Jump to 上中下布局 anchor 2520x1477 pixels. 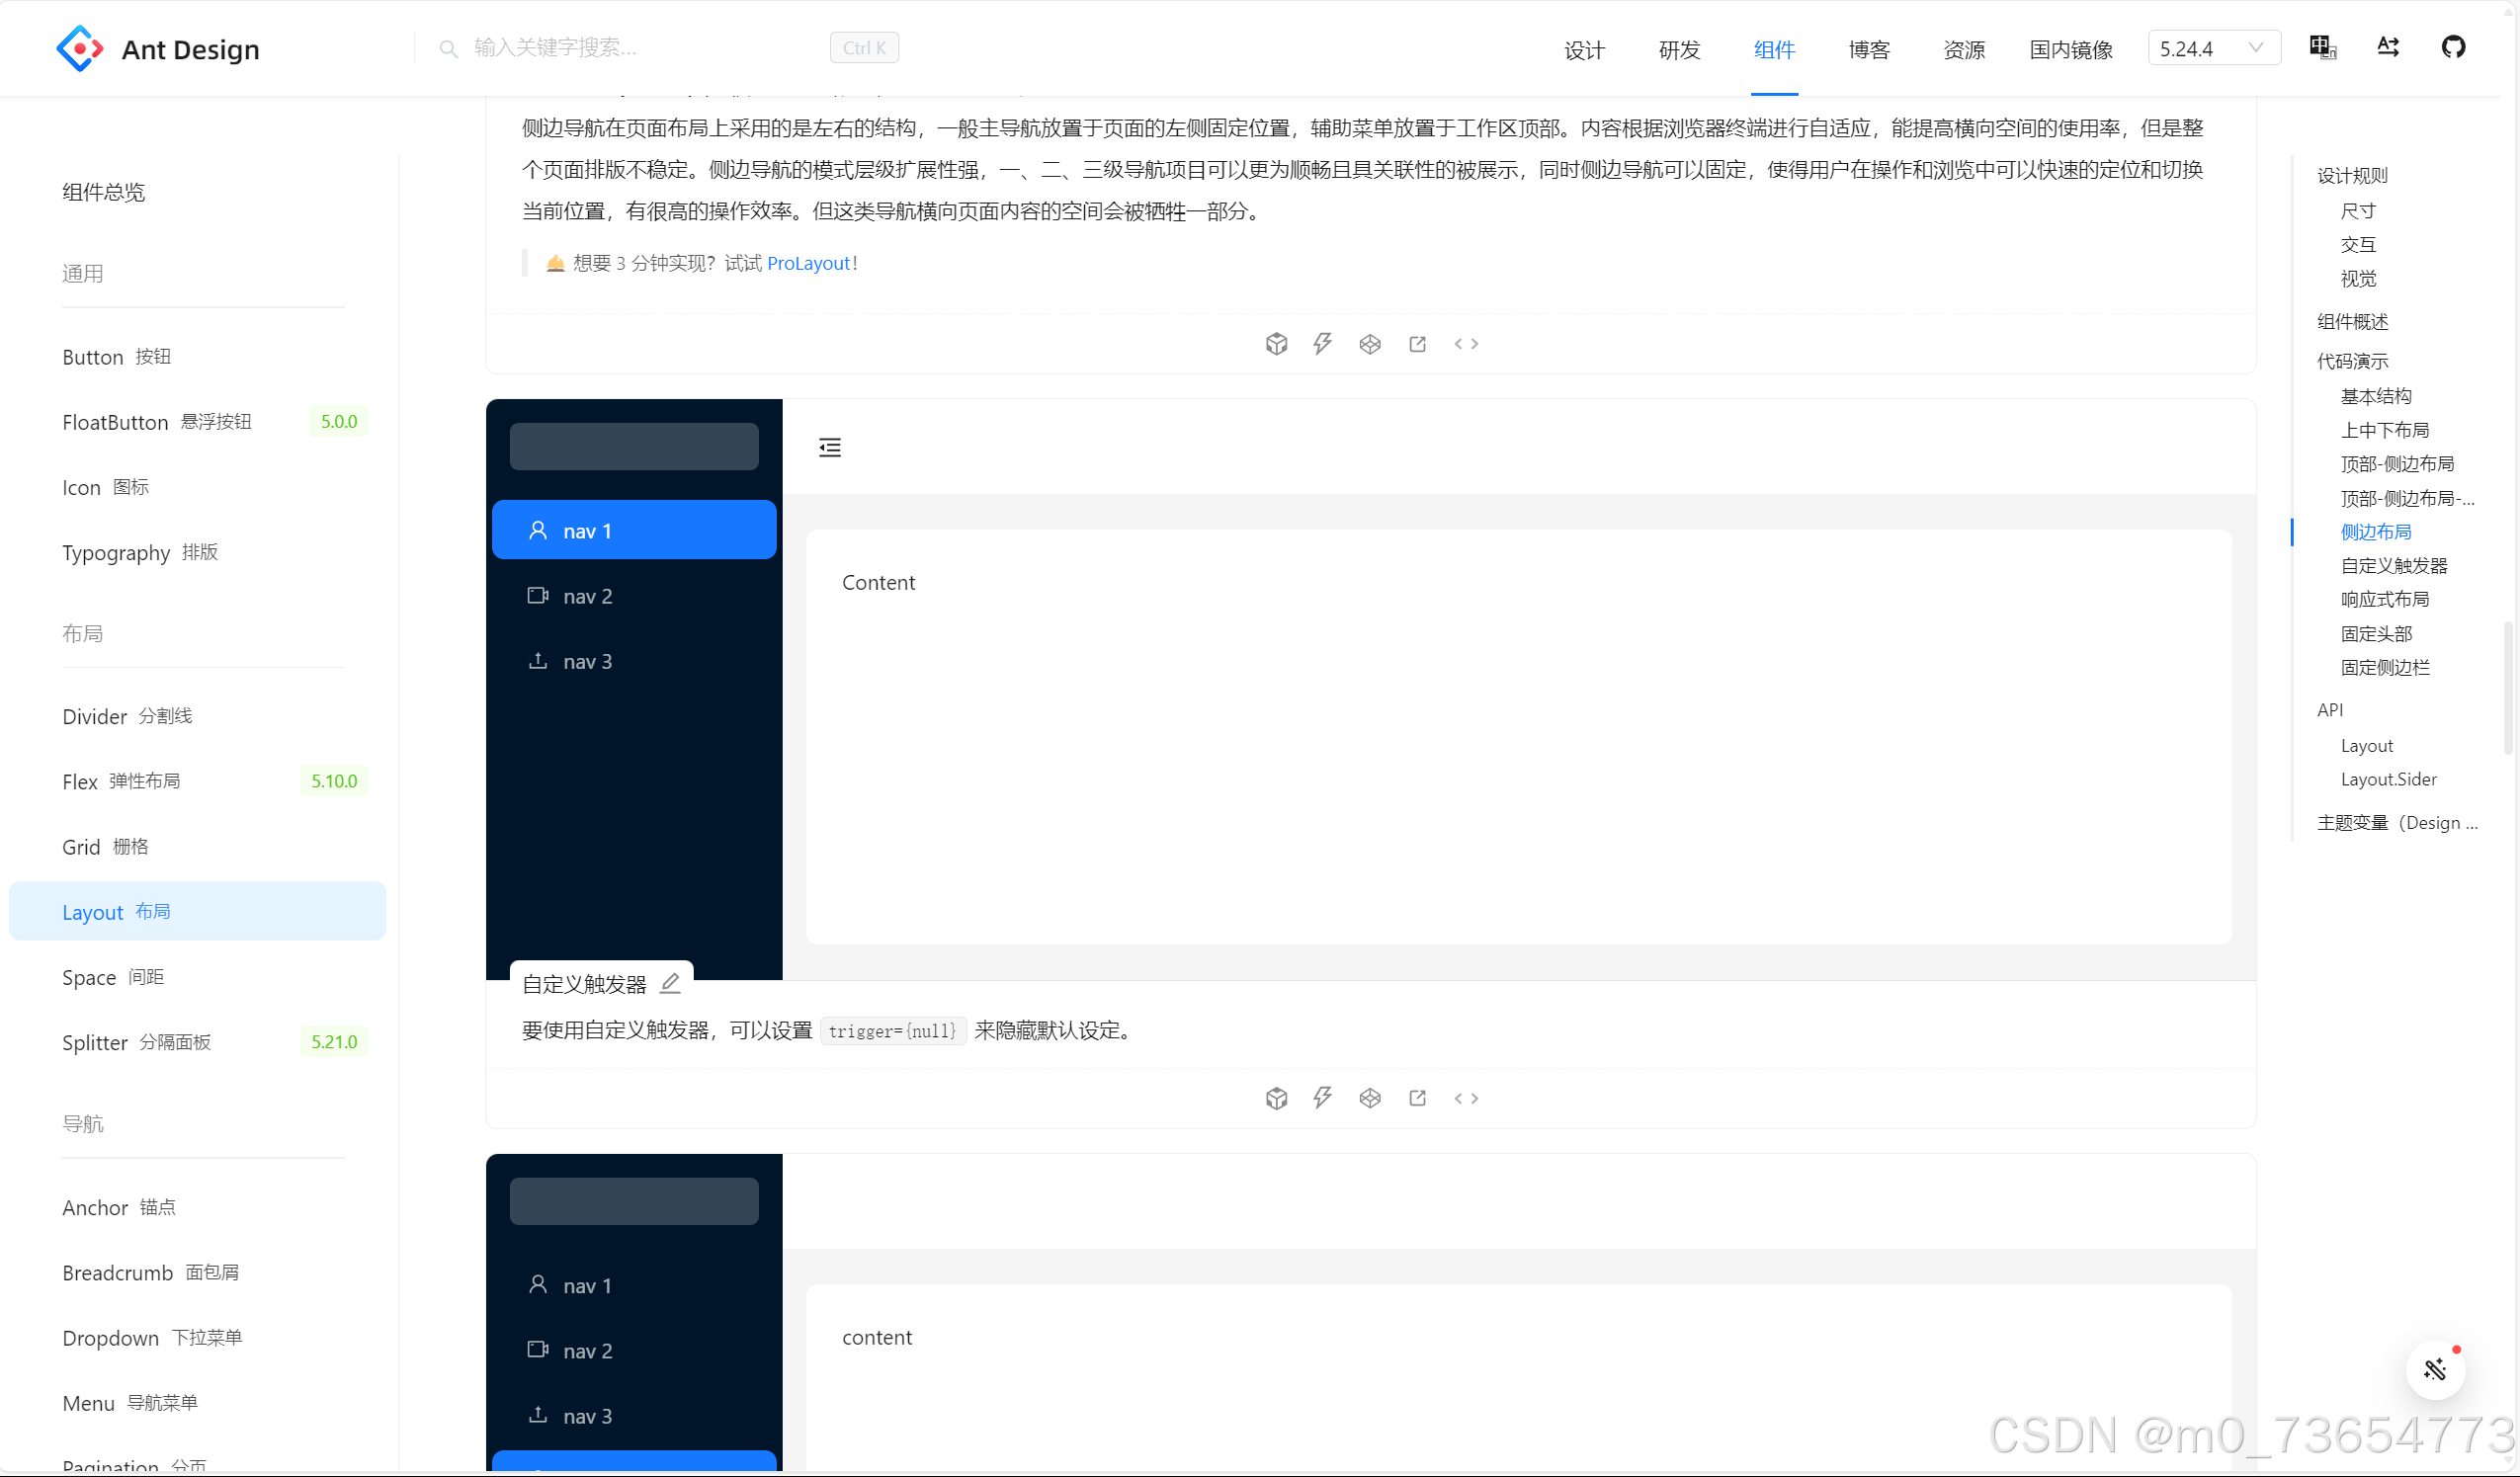(x=2385, y=430)
